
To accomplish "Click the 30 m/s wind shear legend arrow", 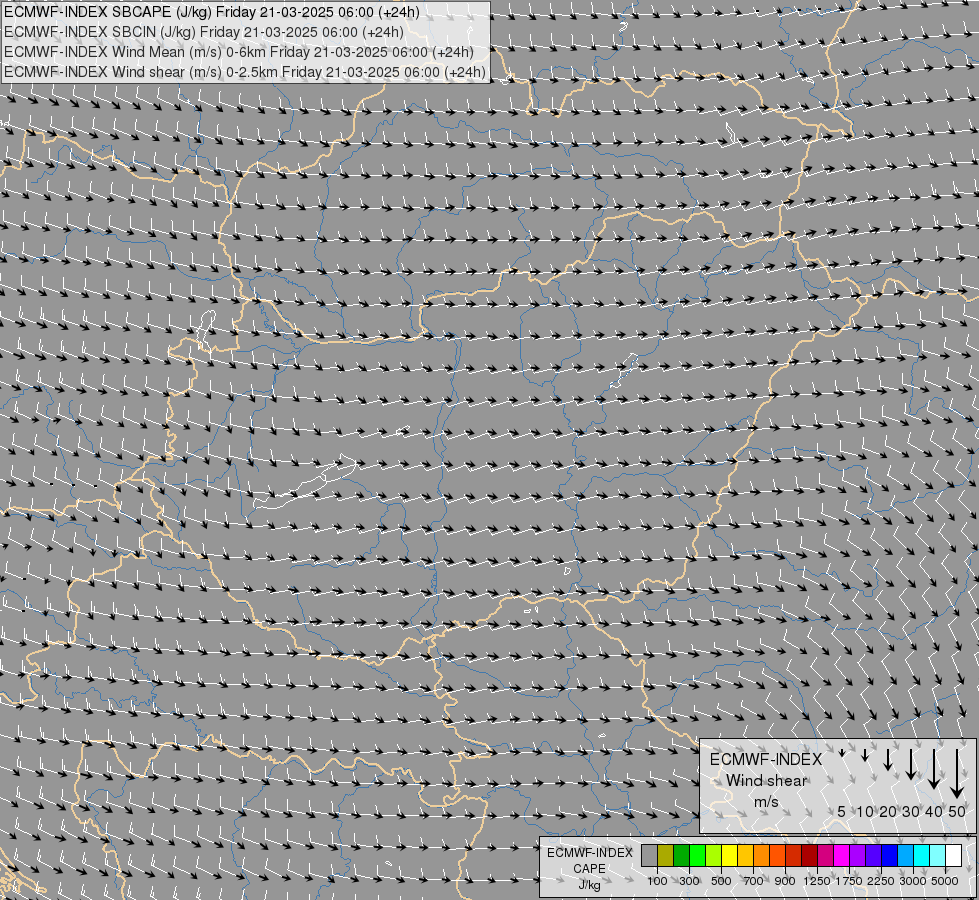I will click(x=911, y=764).
